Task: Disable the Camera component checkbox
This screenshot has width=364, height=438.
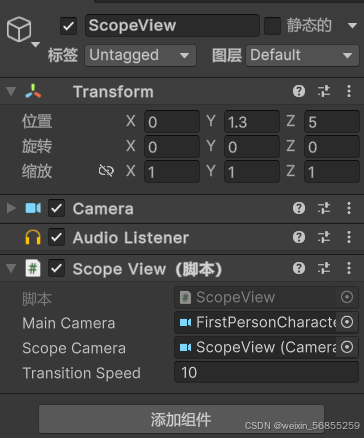Action: [x=56, y=208]
